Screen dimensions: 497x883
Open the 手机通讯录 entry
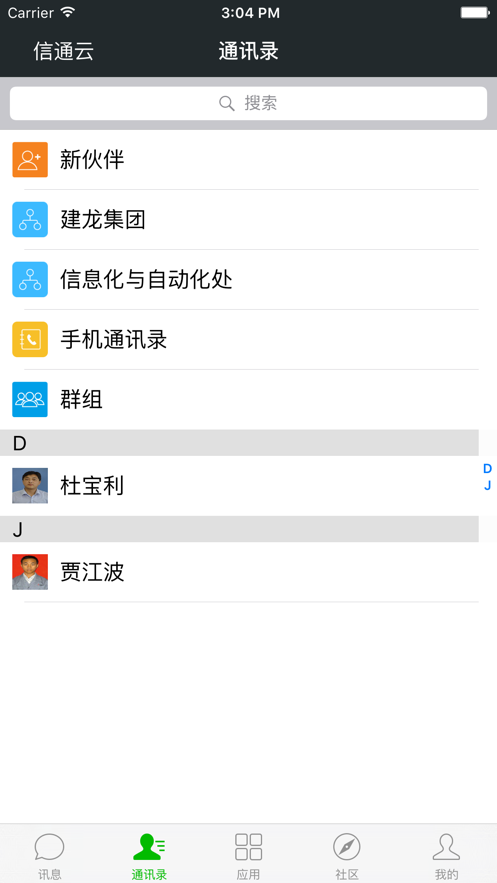(239, 340)
